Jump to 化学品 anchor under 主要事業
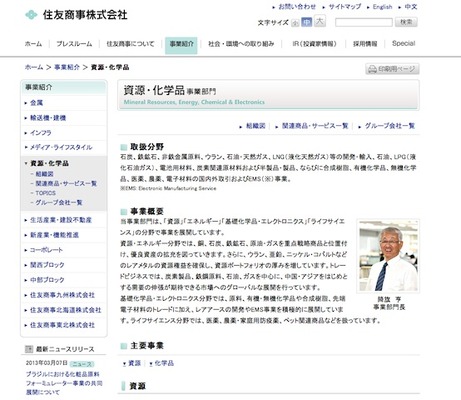This screenshot has width=461, height=400. [x=164, y=363]
